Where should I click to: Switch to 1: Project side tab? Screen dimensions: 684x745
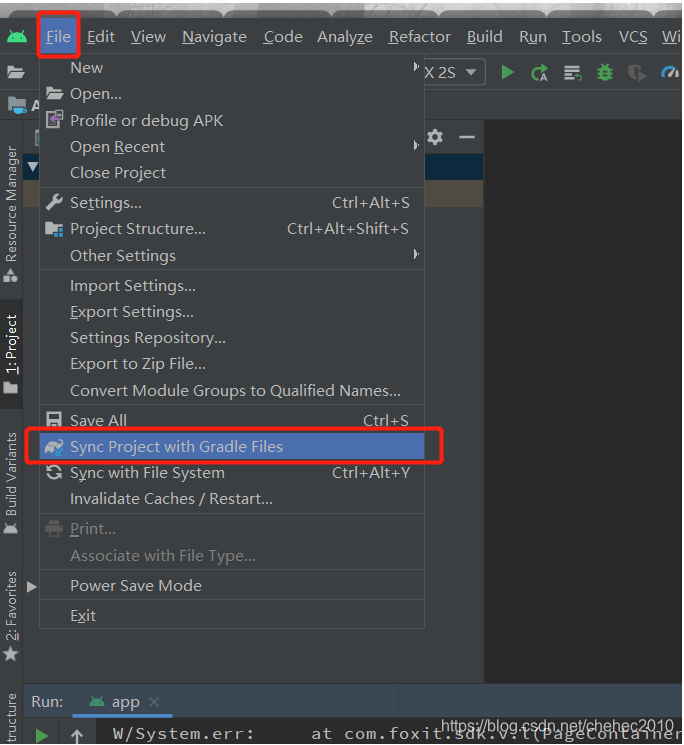(x=11, y=354)
